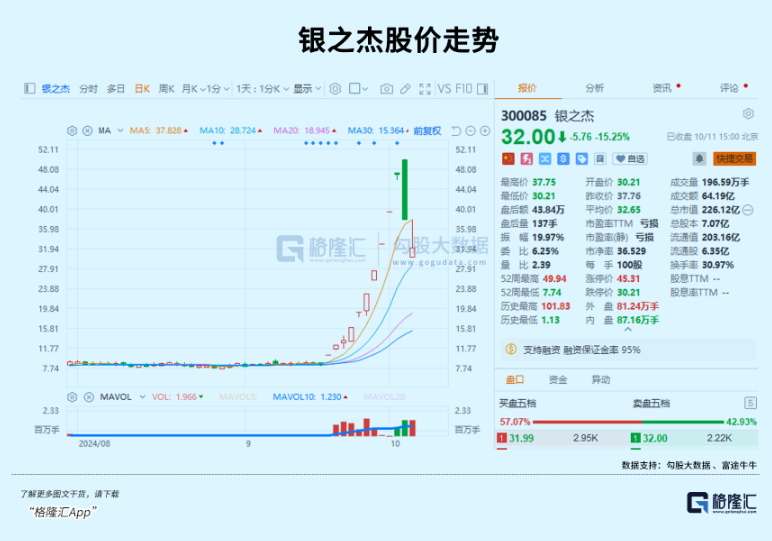Click the bid price 31.99 row
The width and height of the screenshot is (772, 541).
[561, 438]
